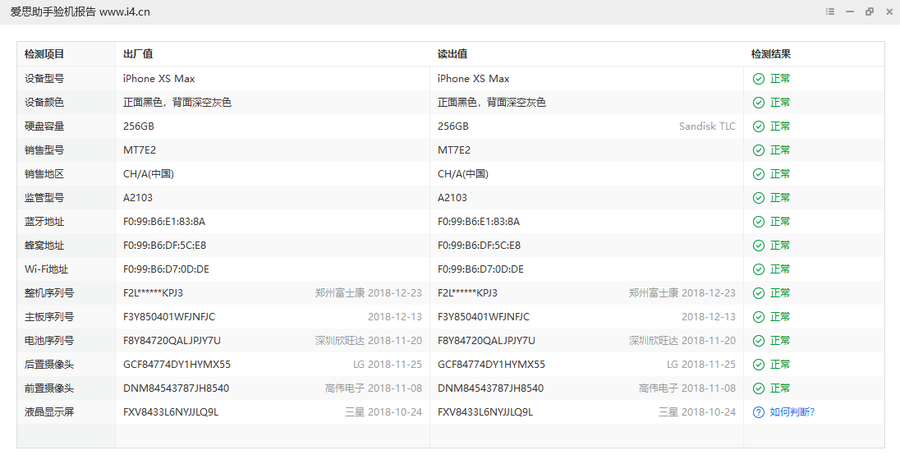Click the green check icon in 销售型号 row
This screenshot has height=455, width=900.
[x=759, y=150]
